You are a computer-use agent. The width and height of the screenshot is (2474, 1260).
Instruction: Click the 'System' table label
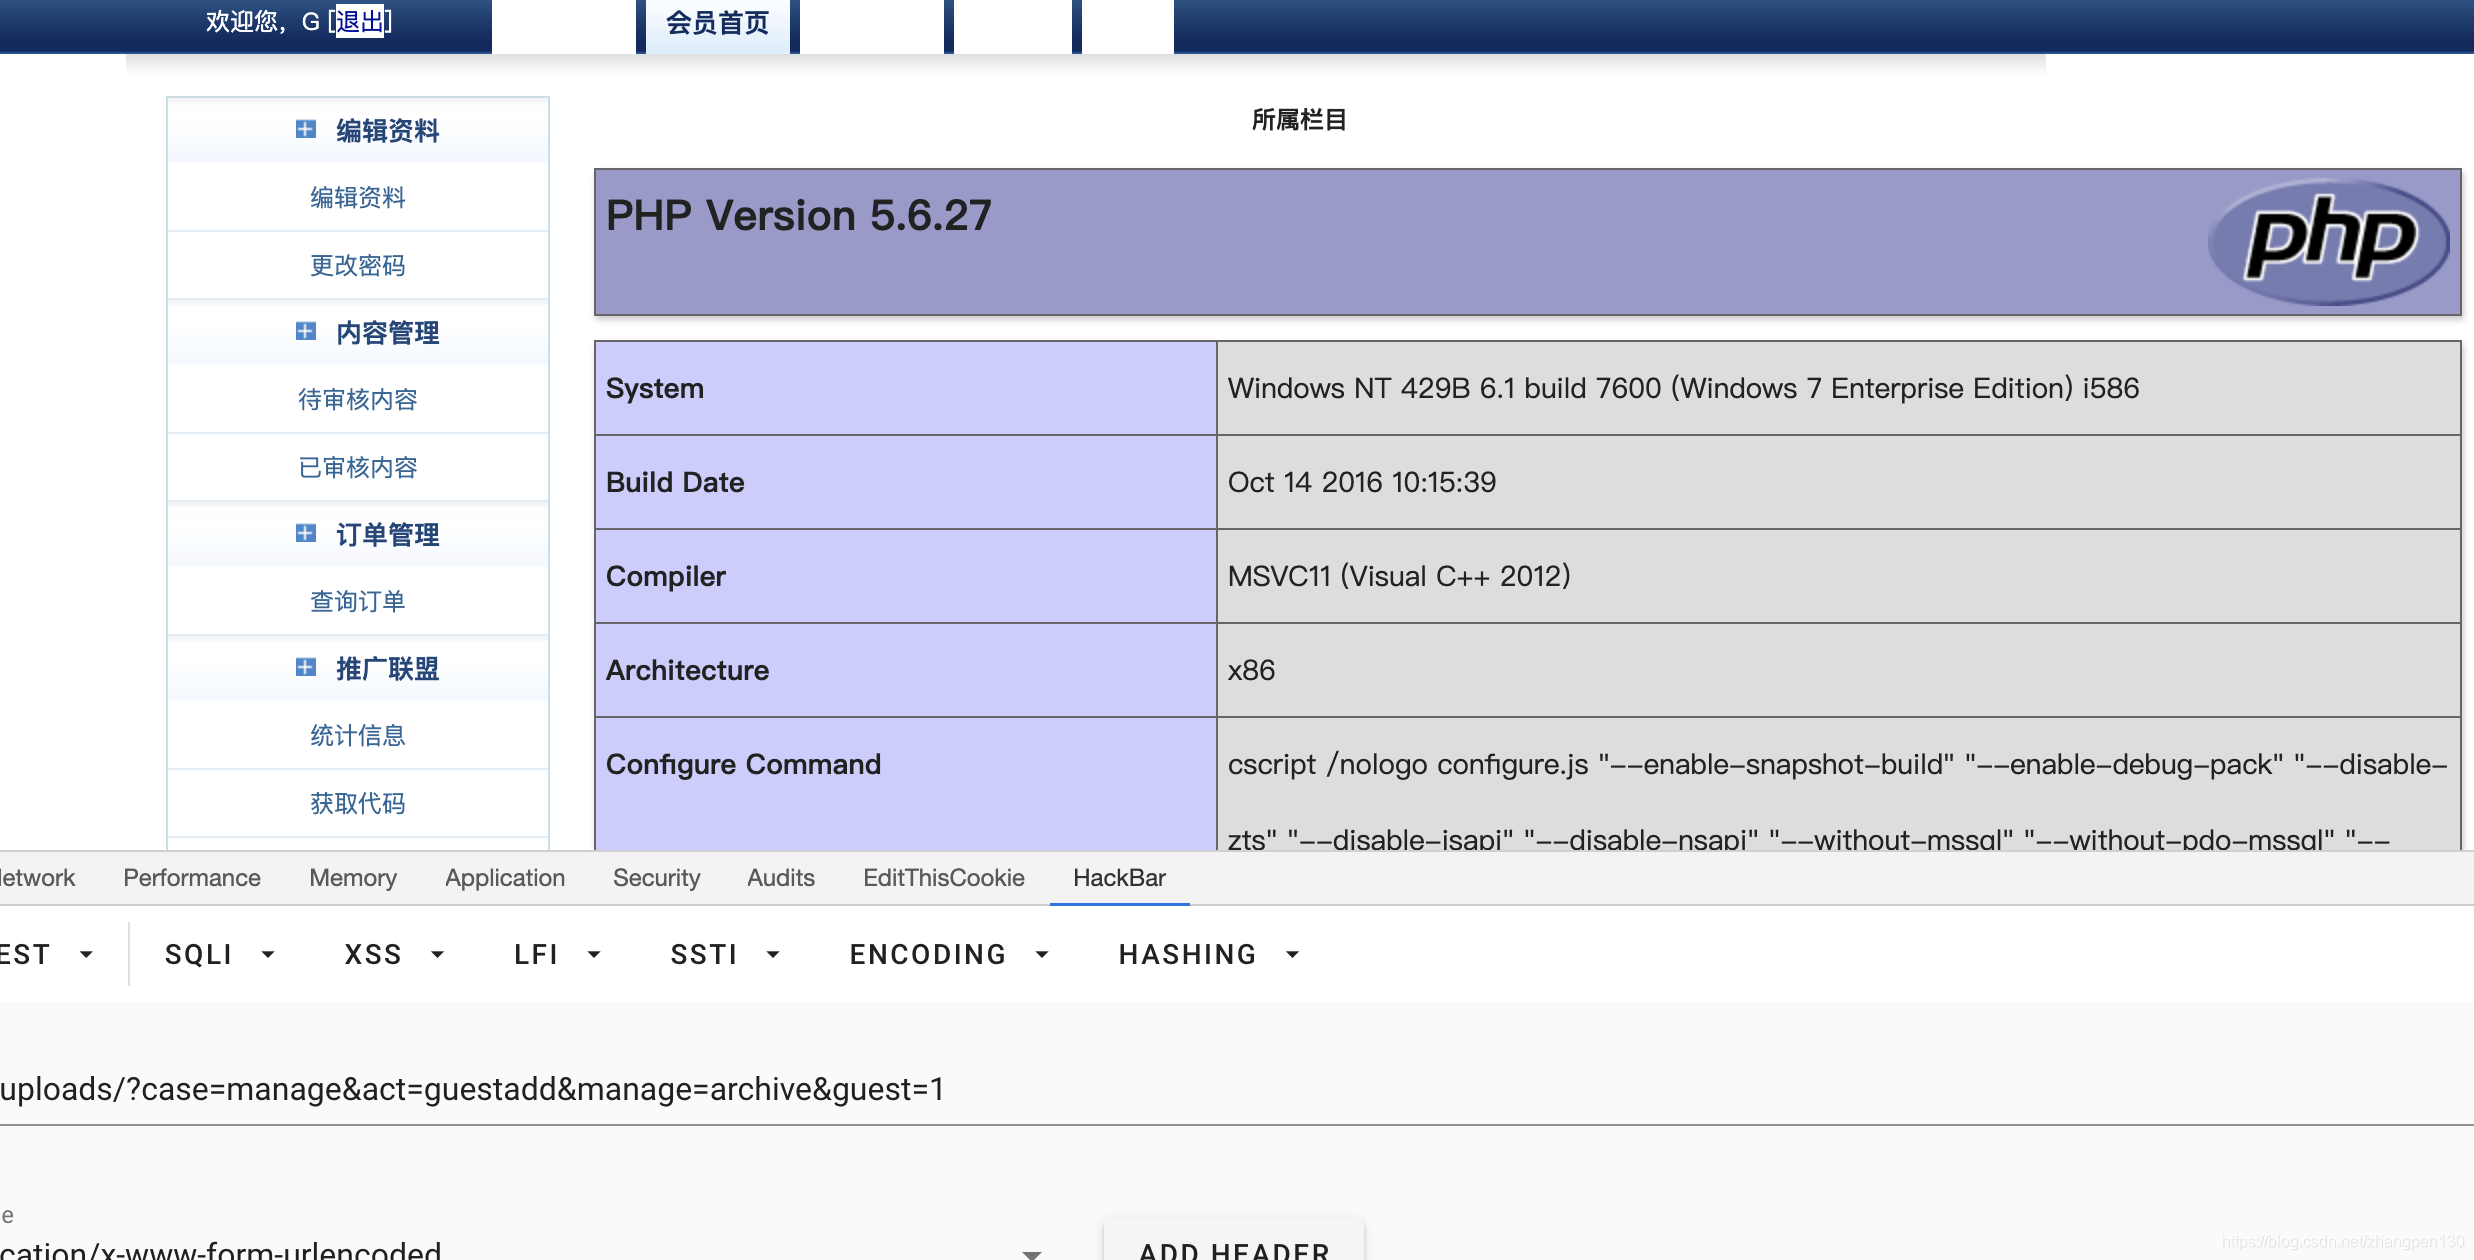654,388
